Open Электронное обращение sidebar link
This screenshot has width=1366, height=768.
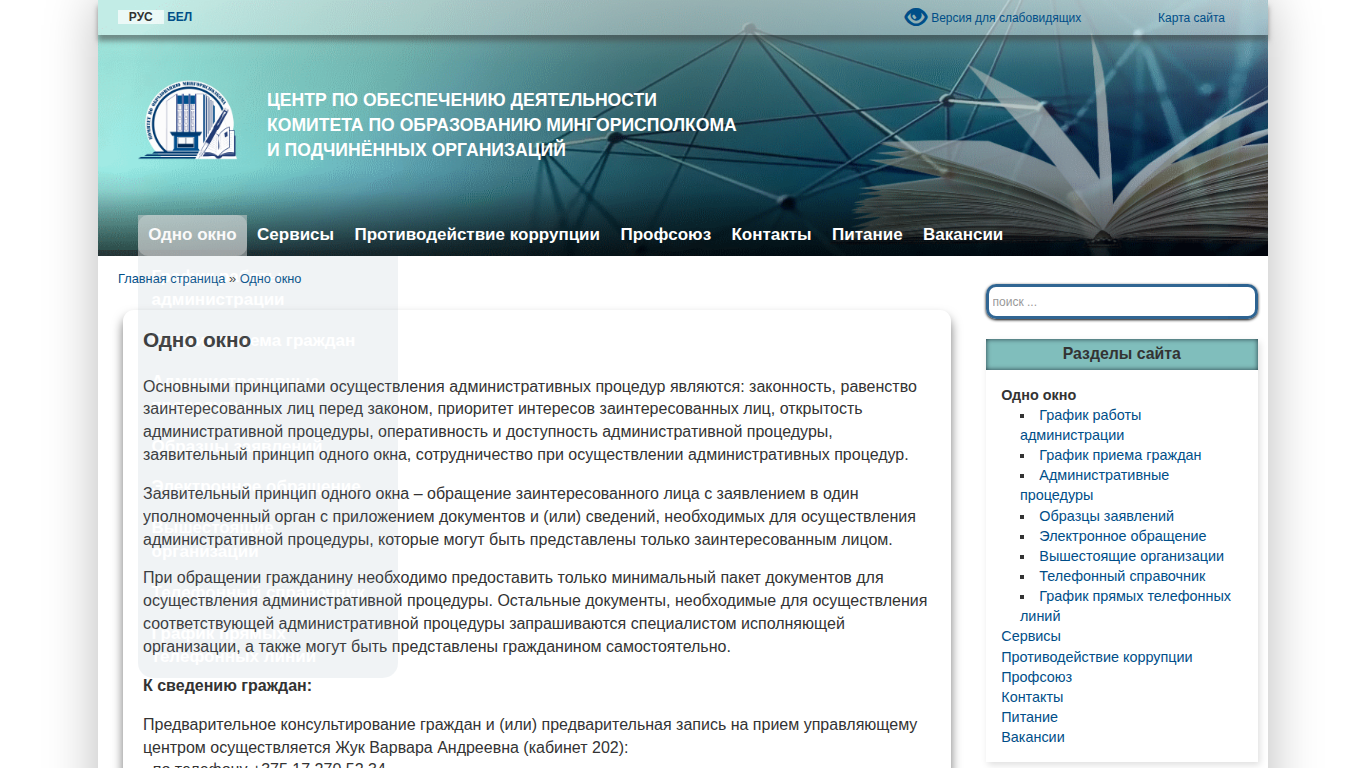tap(1122, 536)
